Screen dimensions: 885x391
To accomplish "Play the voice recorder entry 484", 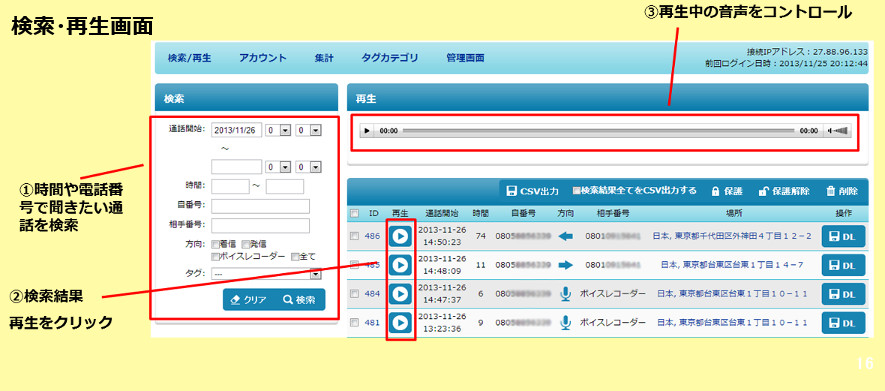I will (x=401, y=294).
